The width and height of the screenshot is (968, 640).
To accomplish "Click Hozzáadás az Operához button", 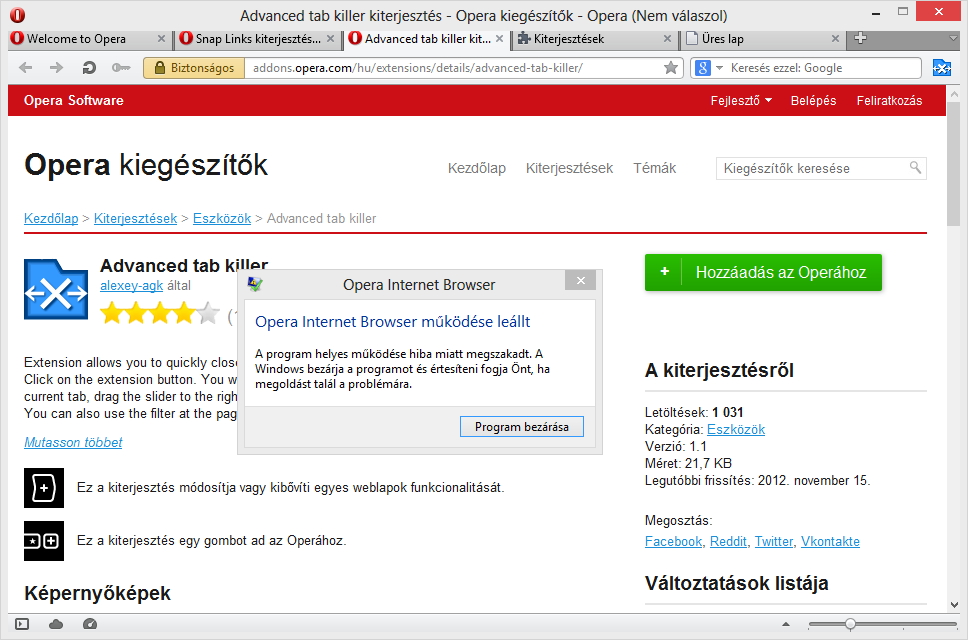I will pos(763,272).
